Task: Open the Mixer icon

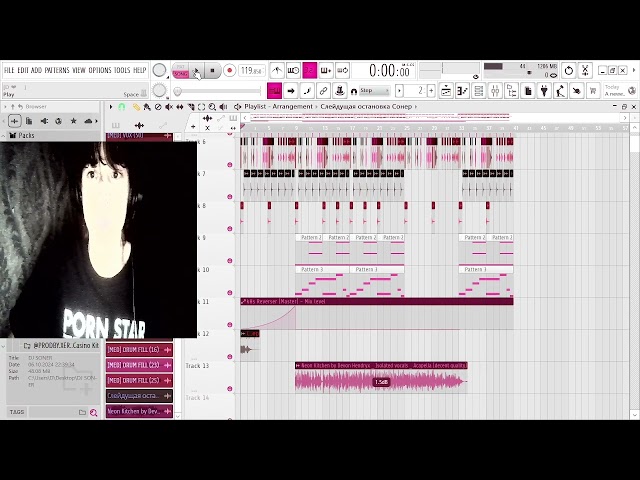Action: [x=495, y=91]
